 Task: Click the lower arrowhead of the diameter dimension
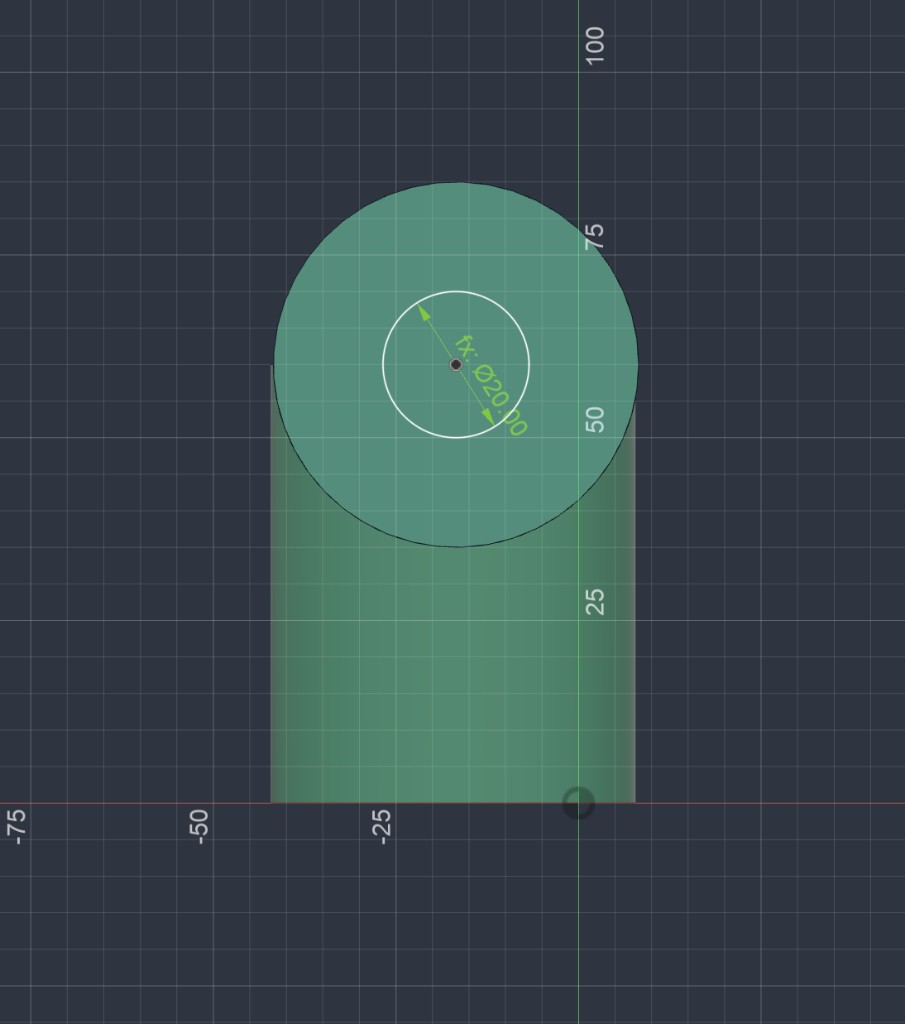pos(487,416)
